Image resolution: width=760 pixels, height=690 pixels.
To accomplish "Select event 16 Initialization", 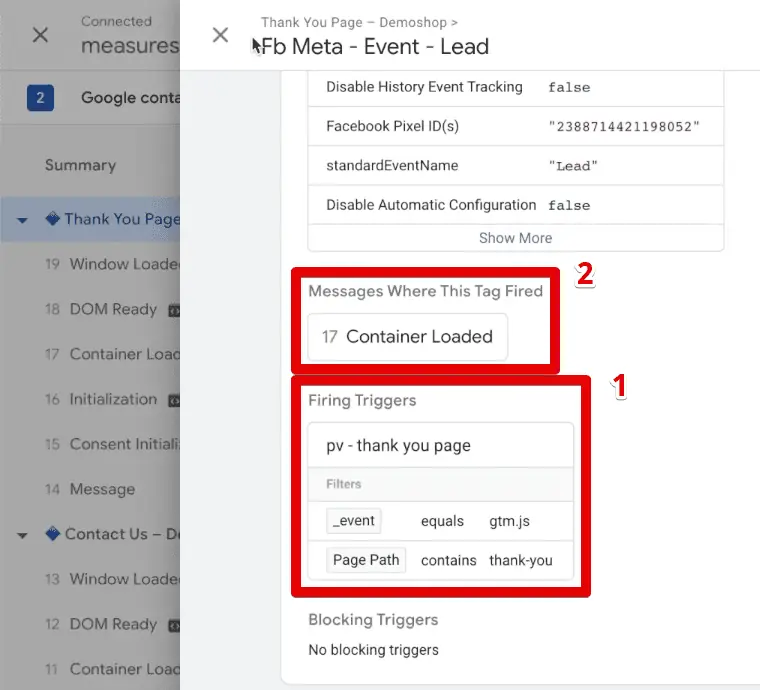I will (x=101, y=399).
